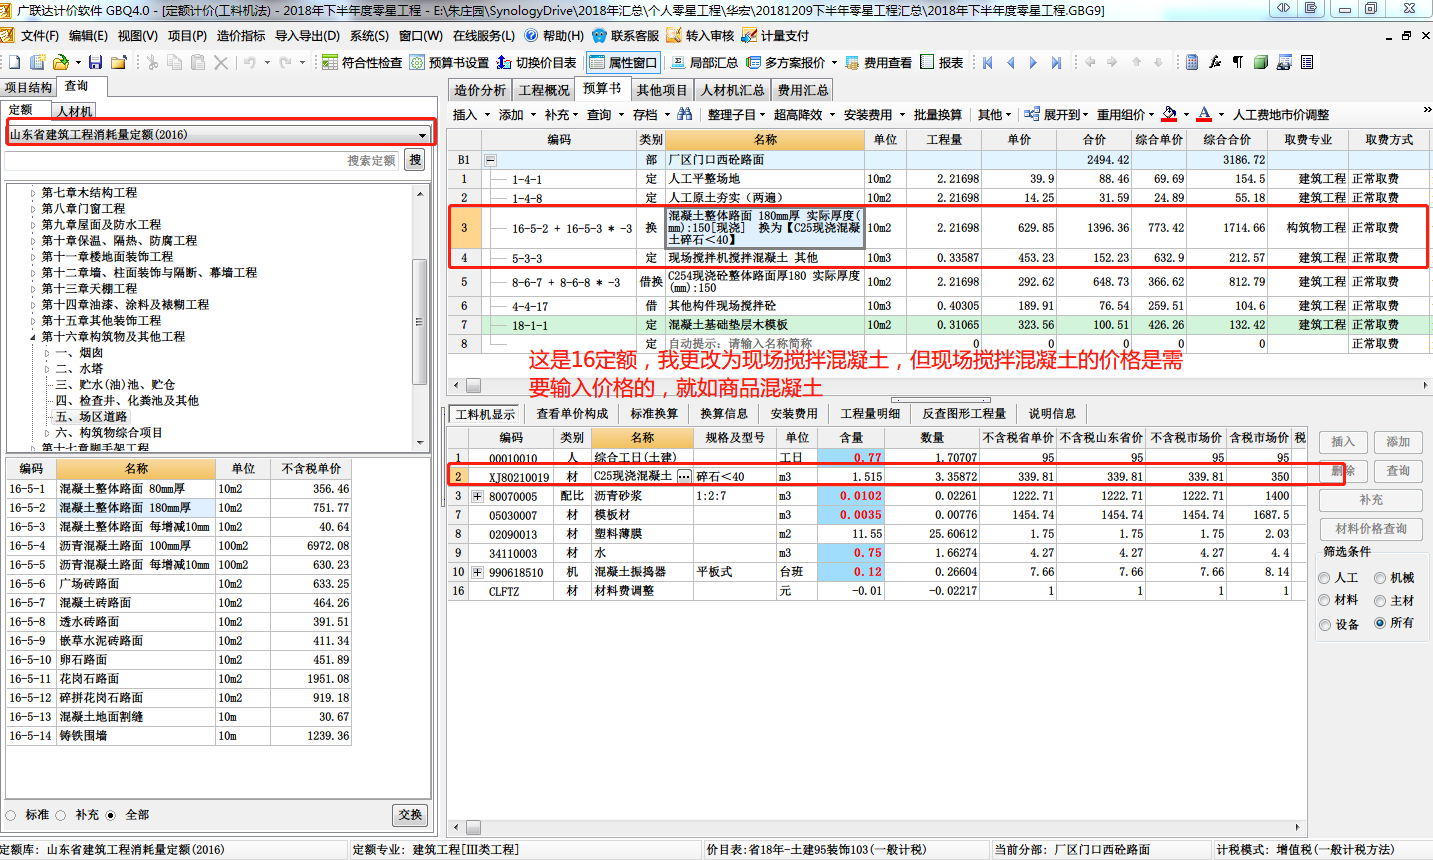
Task: Click the 交换 button
Action: coord(410,815)
